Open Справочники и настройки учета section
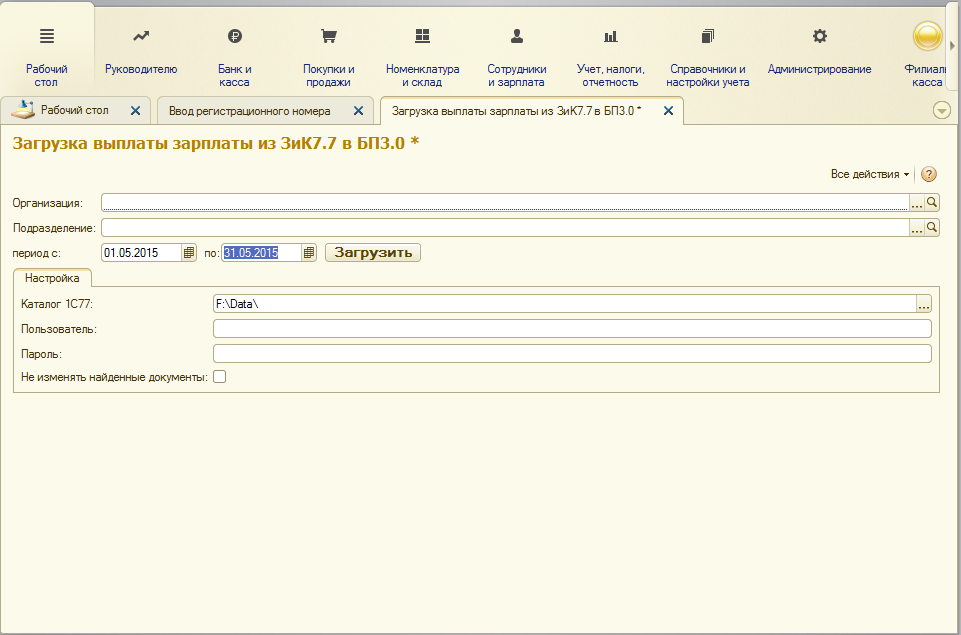The image size is (961, 635). pyautogui.click(x=707, y=58)
